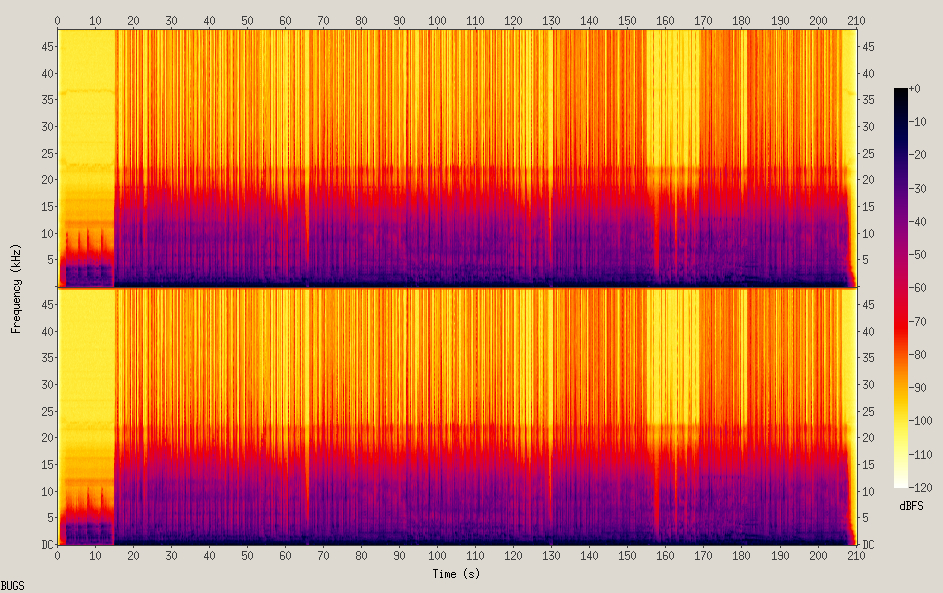
Task: Click the 45 kHz label on lower-right frequency axis
Action: tap(869, 303)
